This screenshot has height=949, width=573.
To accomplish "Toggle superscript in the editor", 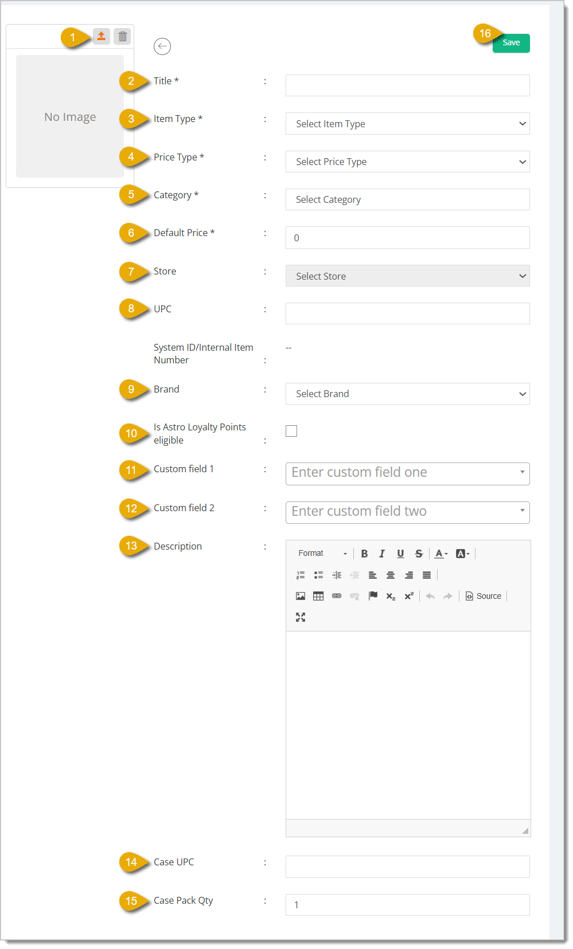I will pyautogui.click(x=409, y=596).
